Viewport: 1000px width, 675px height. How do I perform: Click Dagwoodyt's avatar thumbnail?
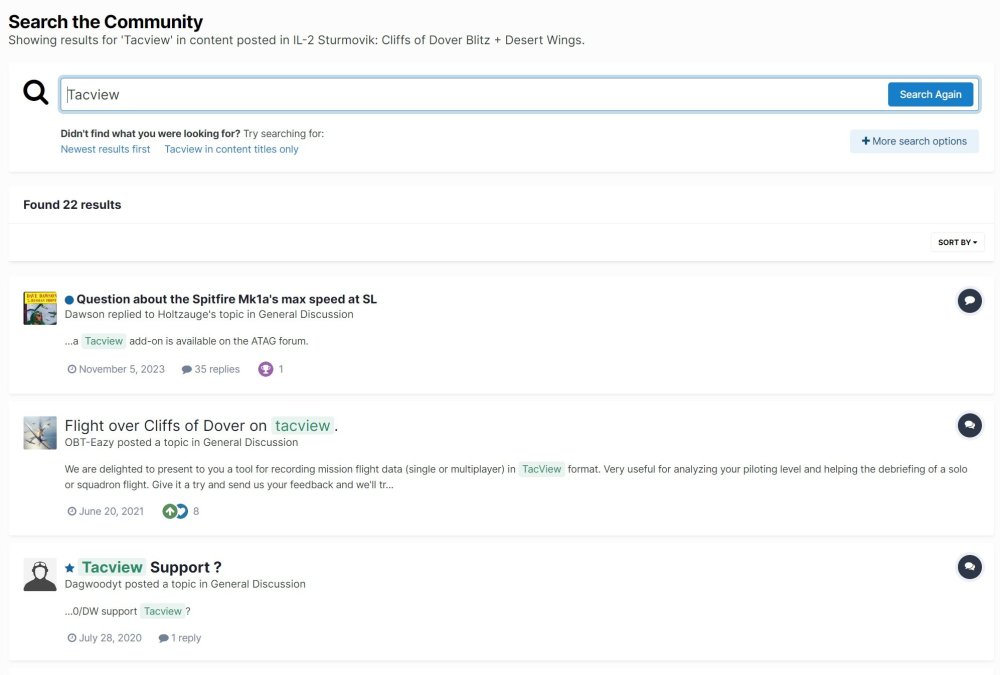pyautogui.click(x=40, y=575)
